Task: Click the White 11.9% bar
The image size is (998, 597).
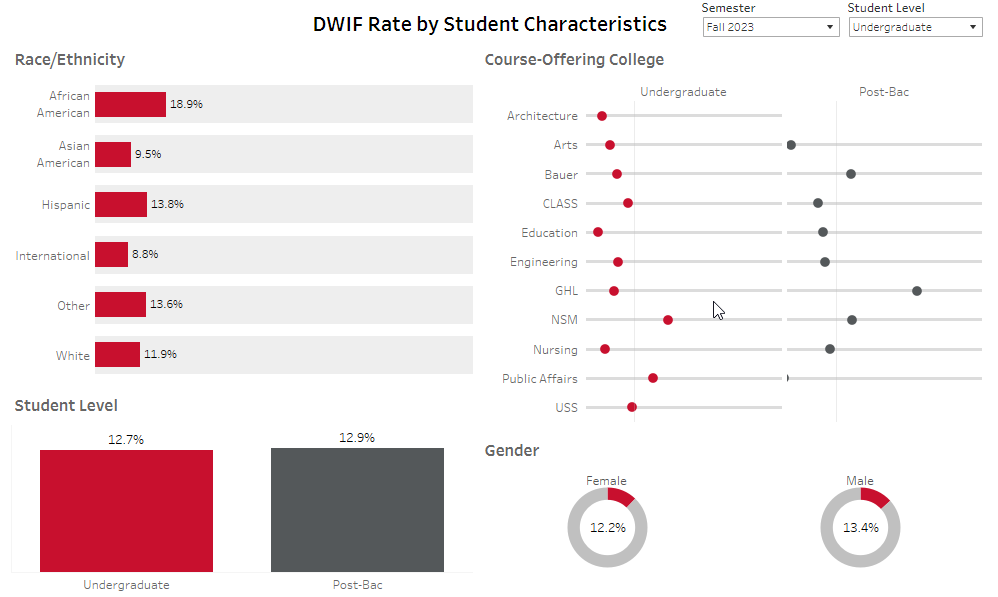Action: pyautogui.click(x=117, y=355)
